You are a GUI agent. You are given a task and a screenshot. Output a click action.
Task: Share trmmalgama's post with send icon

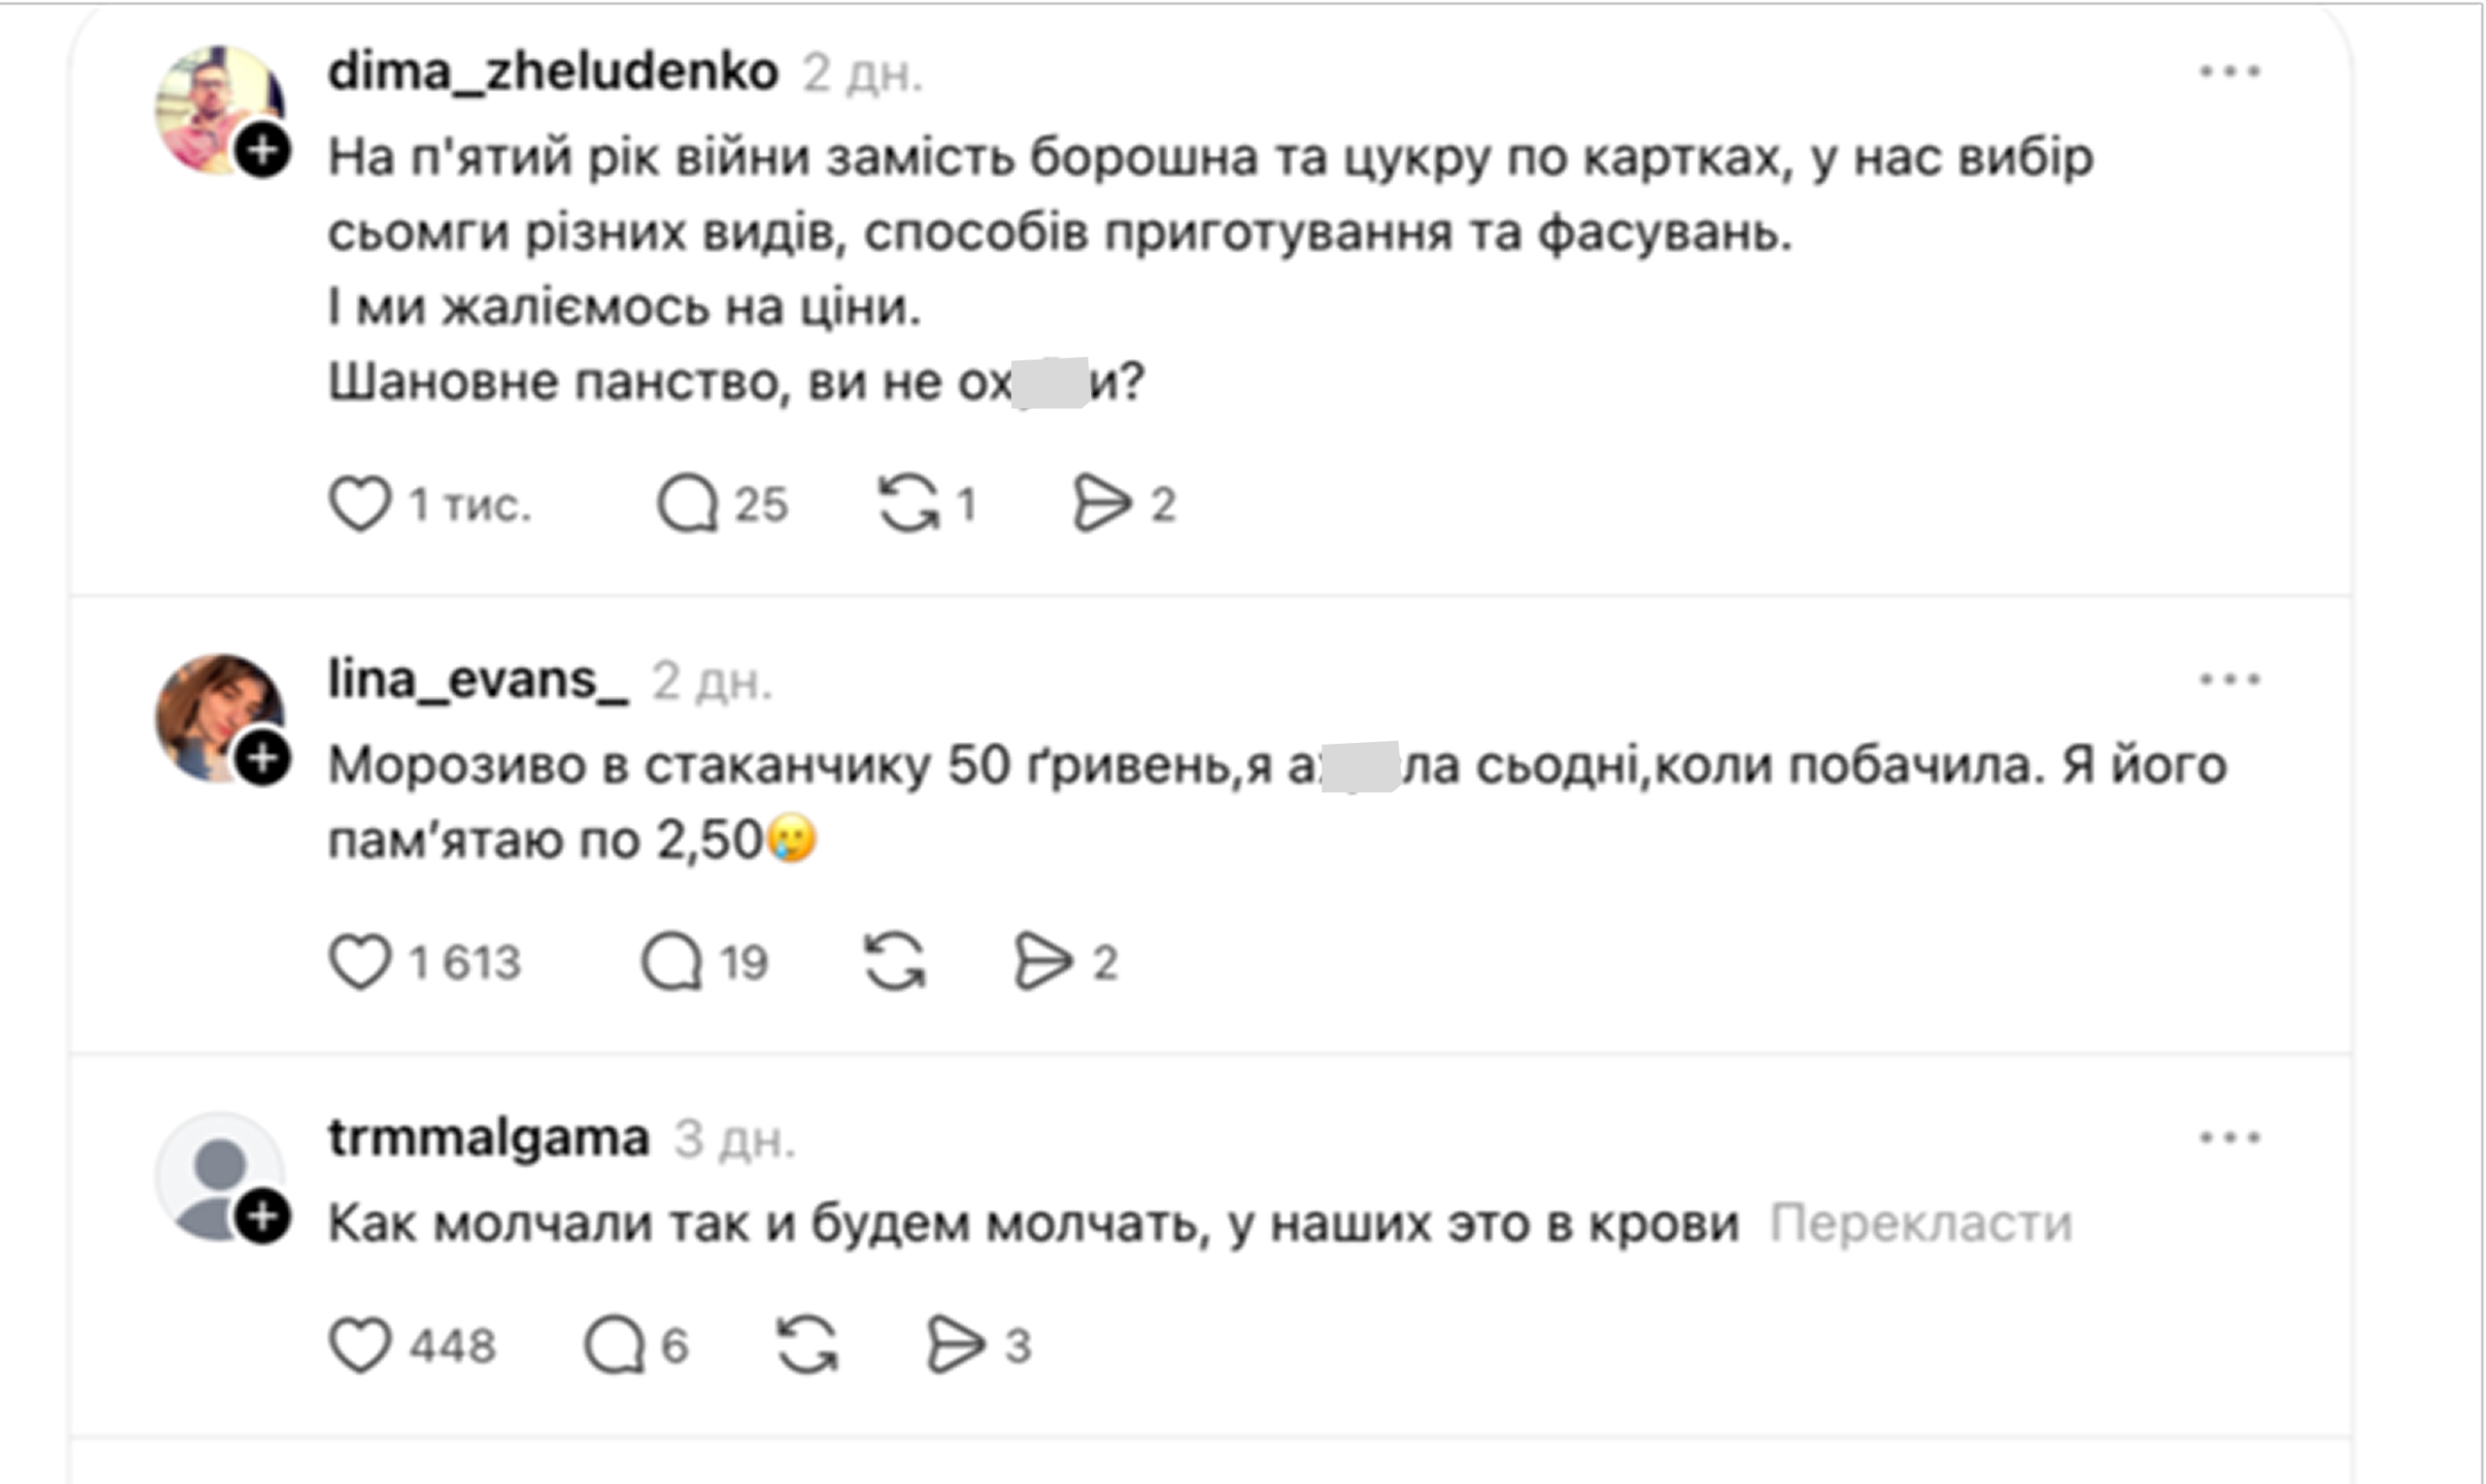pyautogui.click(x=956, y=1345)
